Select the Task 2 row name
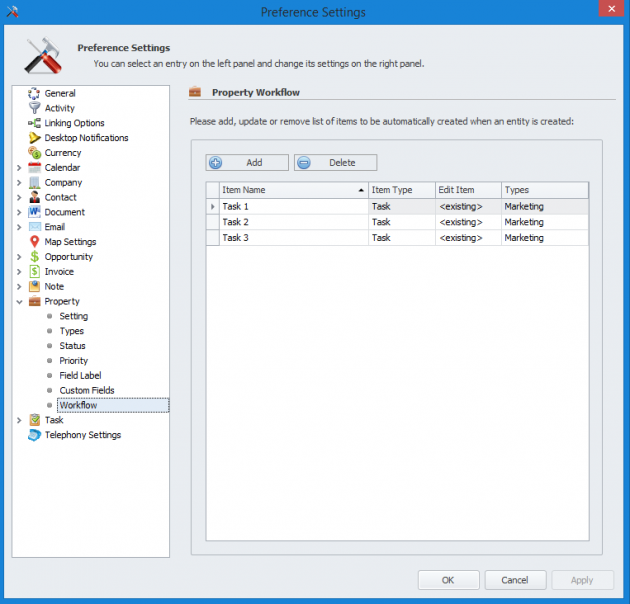 [235, 222]
